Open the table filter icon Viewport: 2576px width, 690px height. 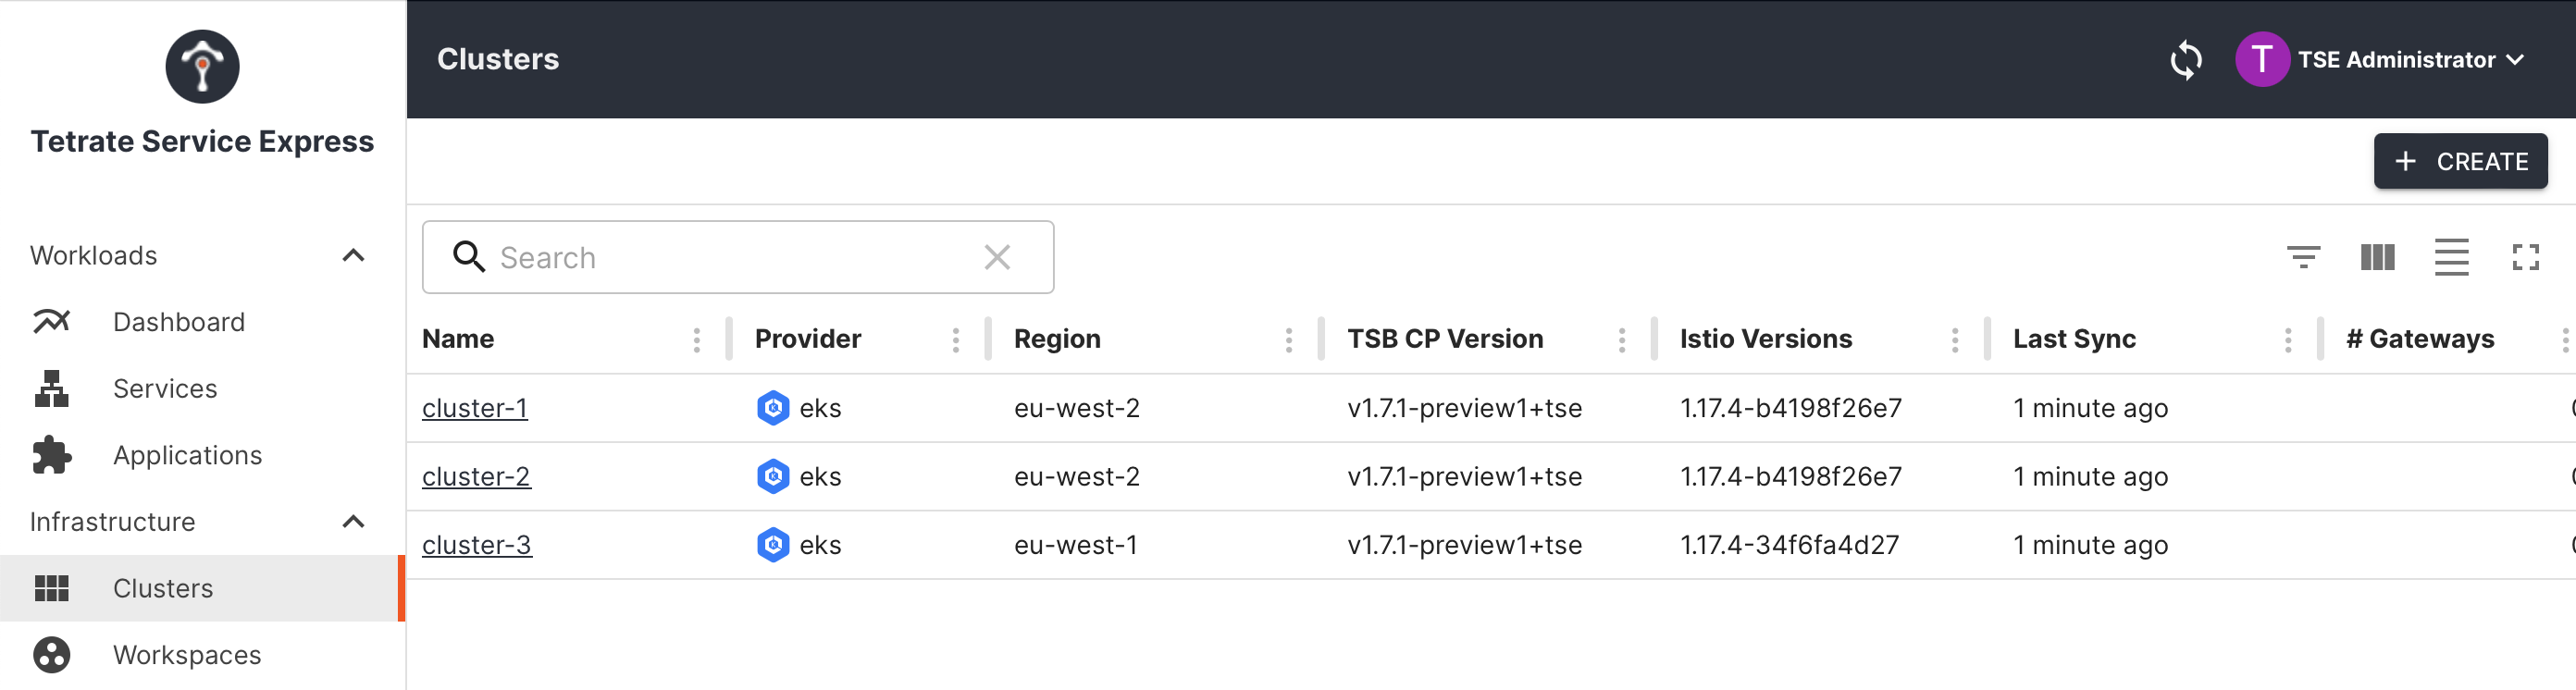click(x=2303, y=257)
